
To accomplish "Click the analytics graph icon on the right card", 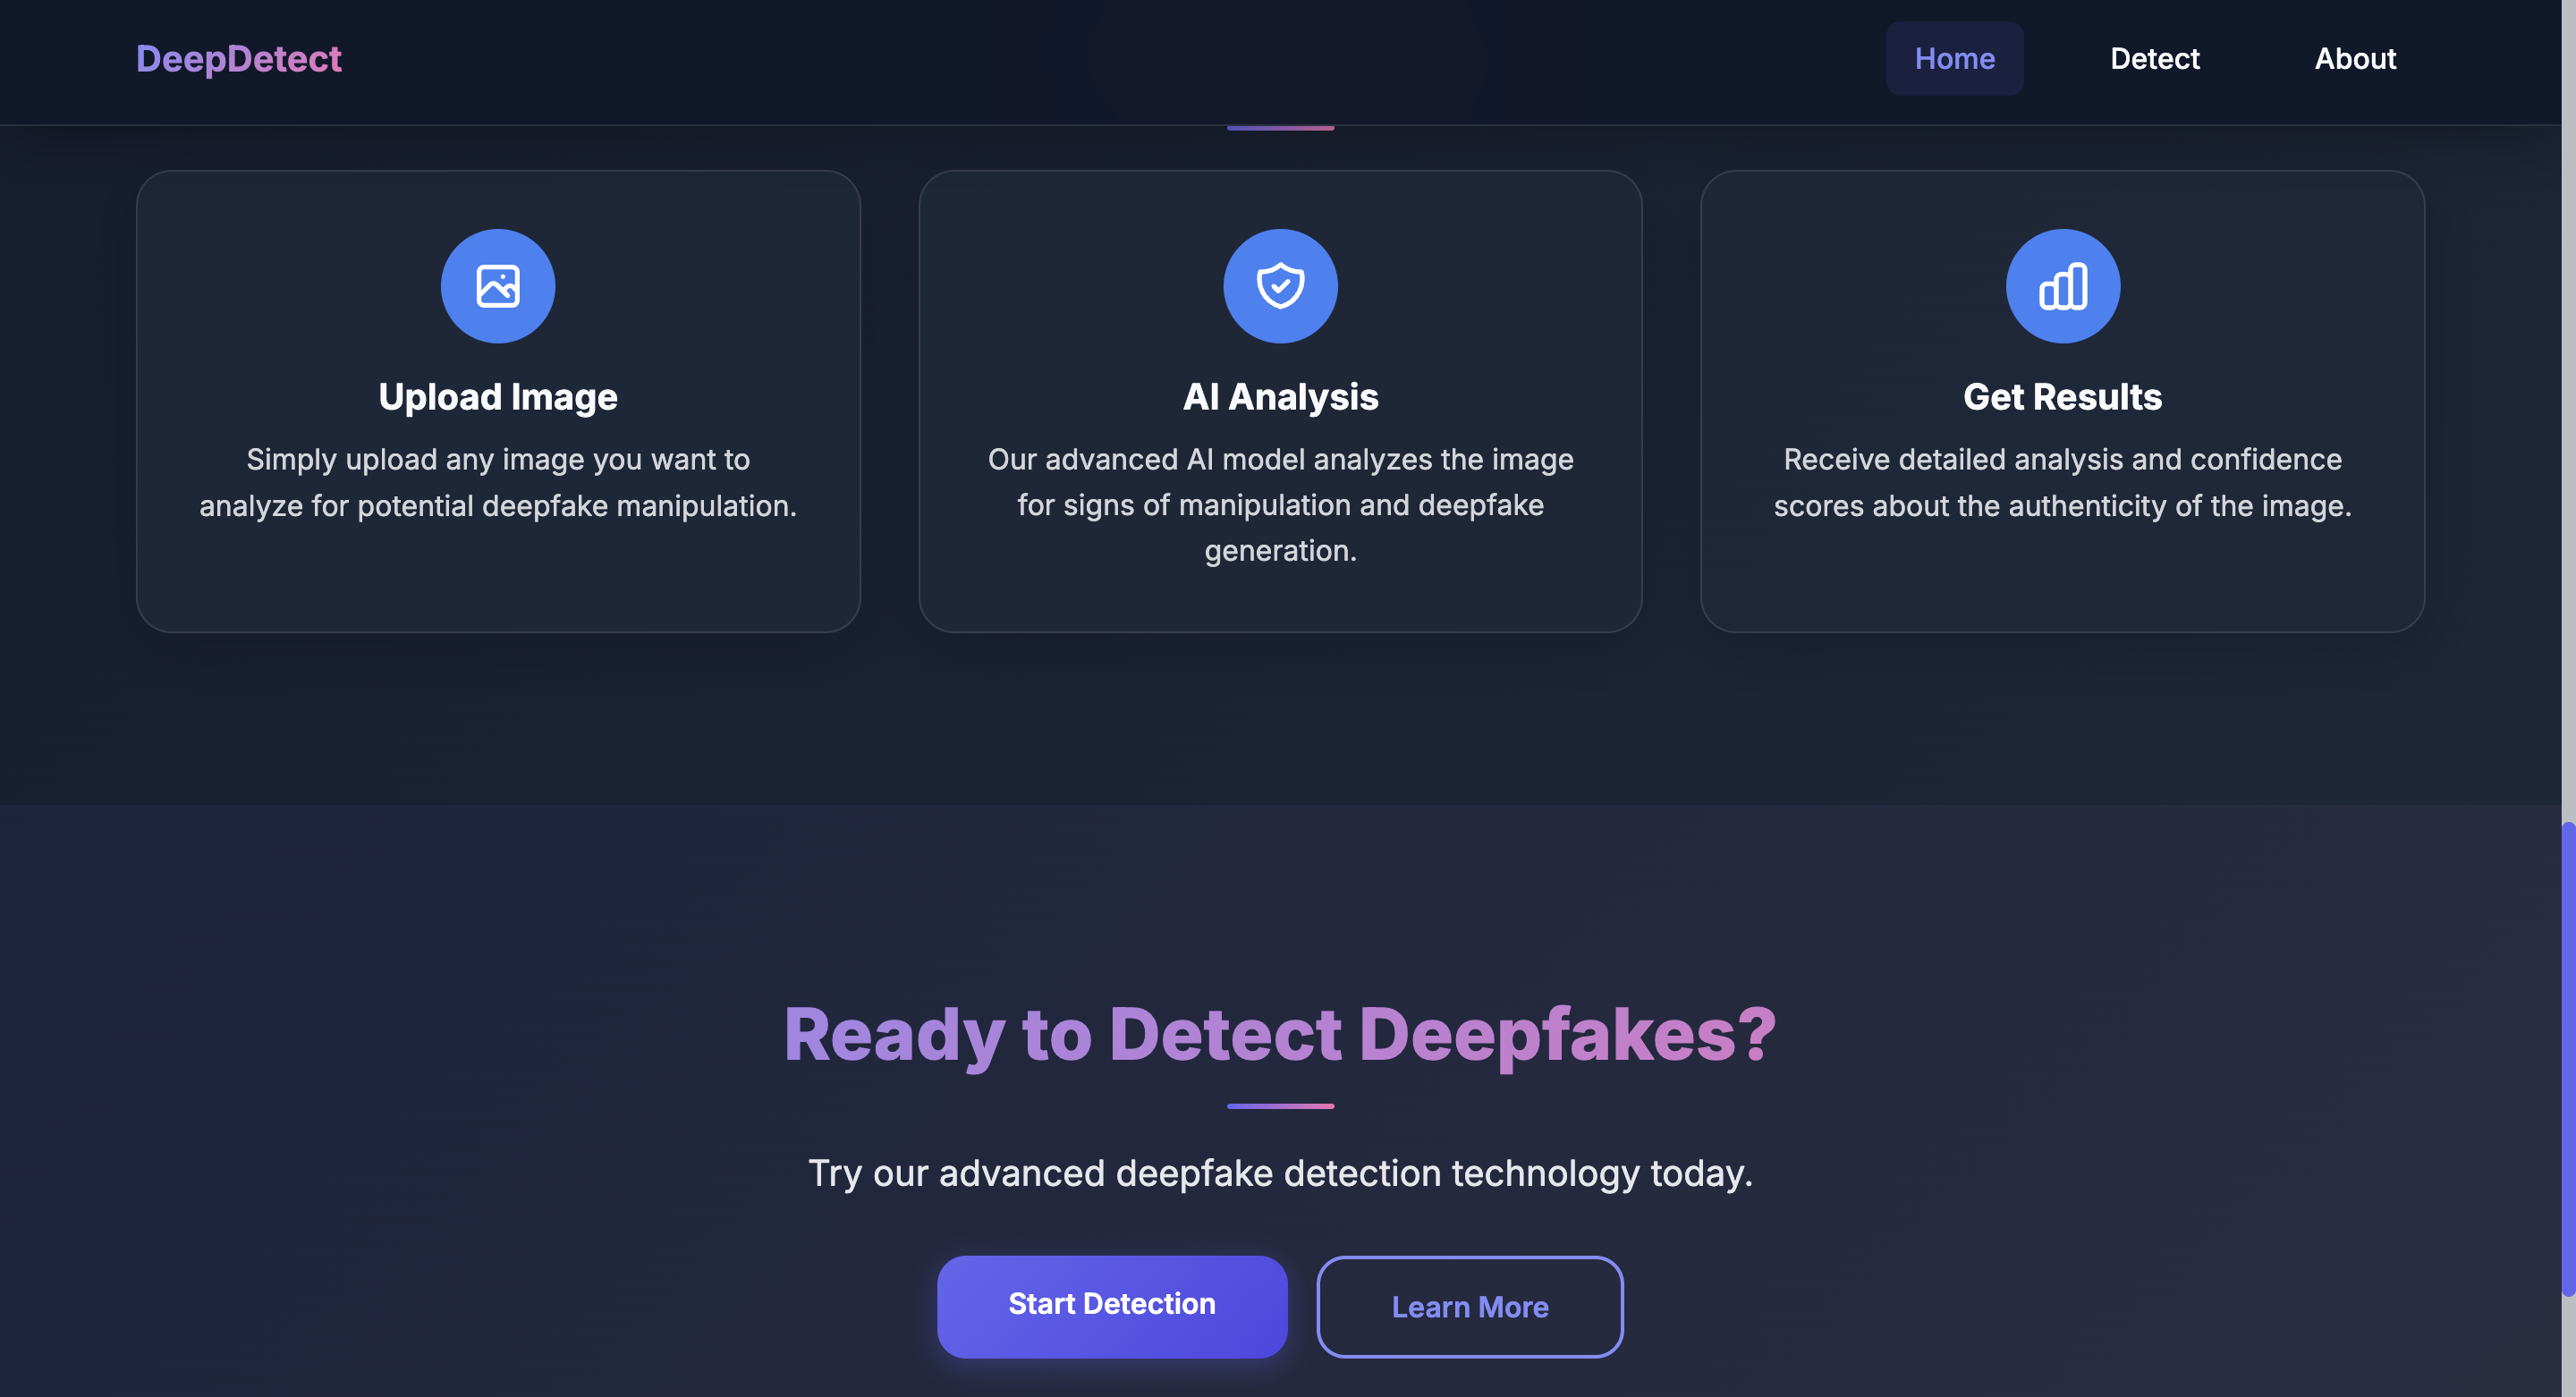I will point(2062,285).
